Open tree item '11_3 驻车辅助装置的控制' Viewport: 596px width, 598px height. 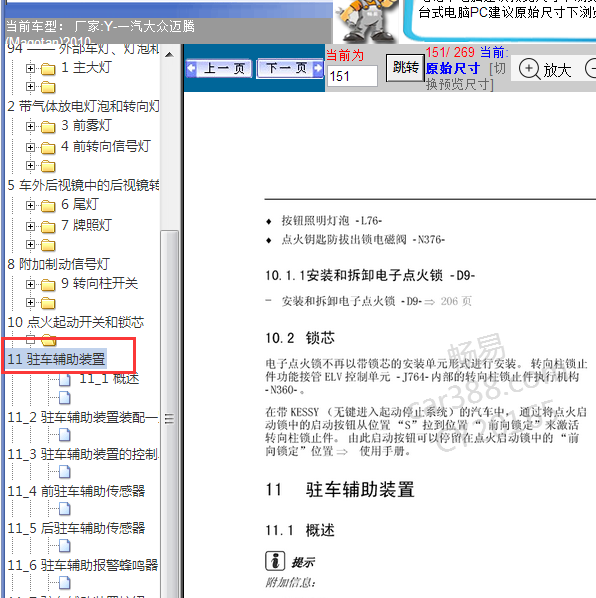(x=83, y=454)
